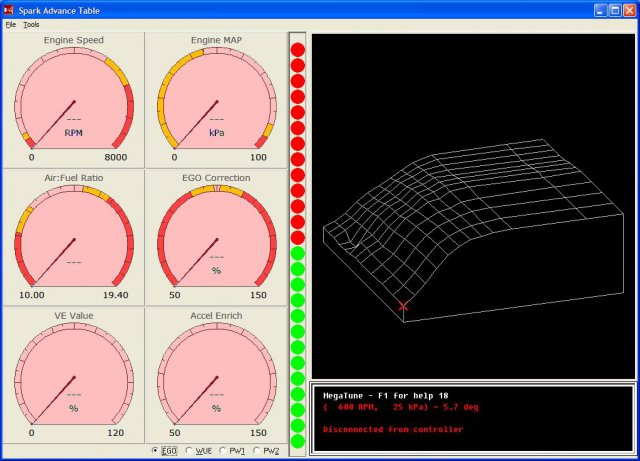Screen dimensions: 640x461
Task: Click the red X cursor on 3D table
Action: (403, 306)
